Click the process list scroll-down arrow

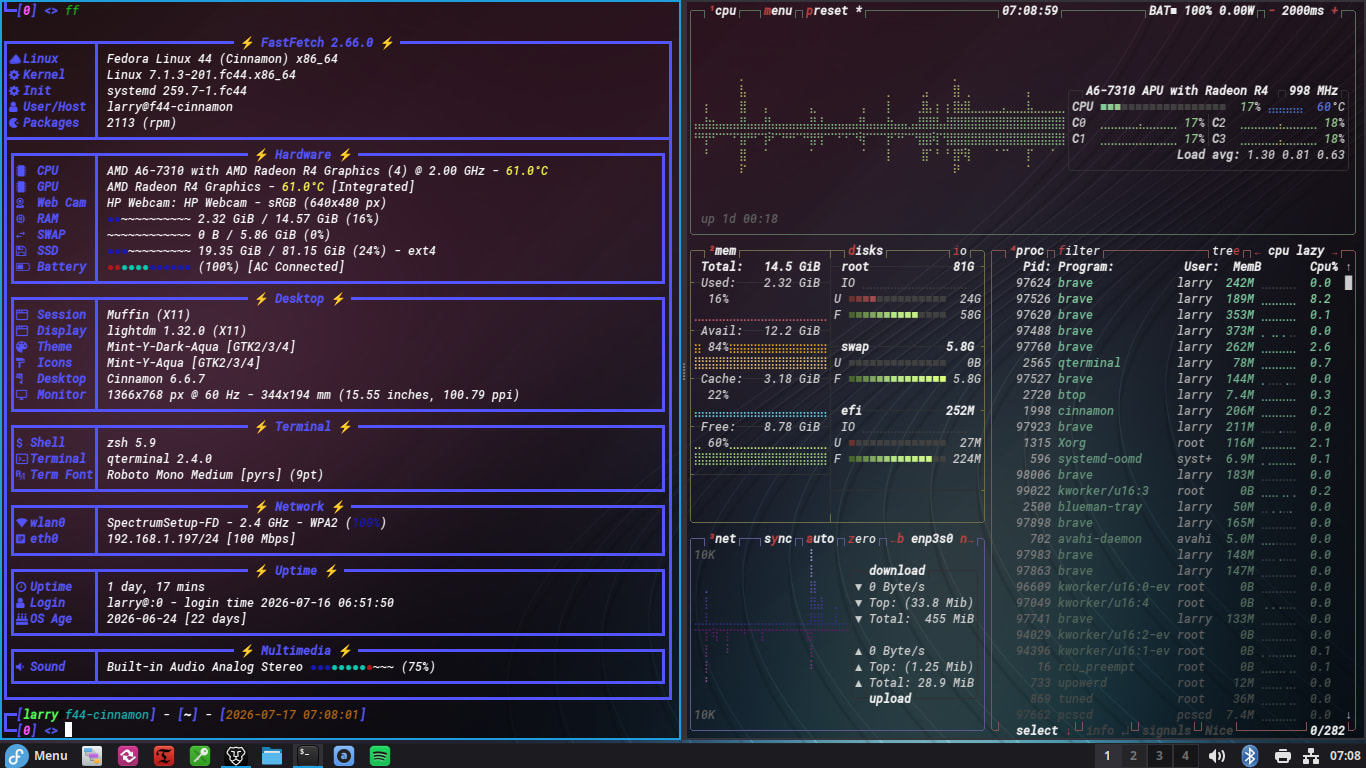point(1348,715)
